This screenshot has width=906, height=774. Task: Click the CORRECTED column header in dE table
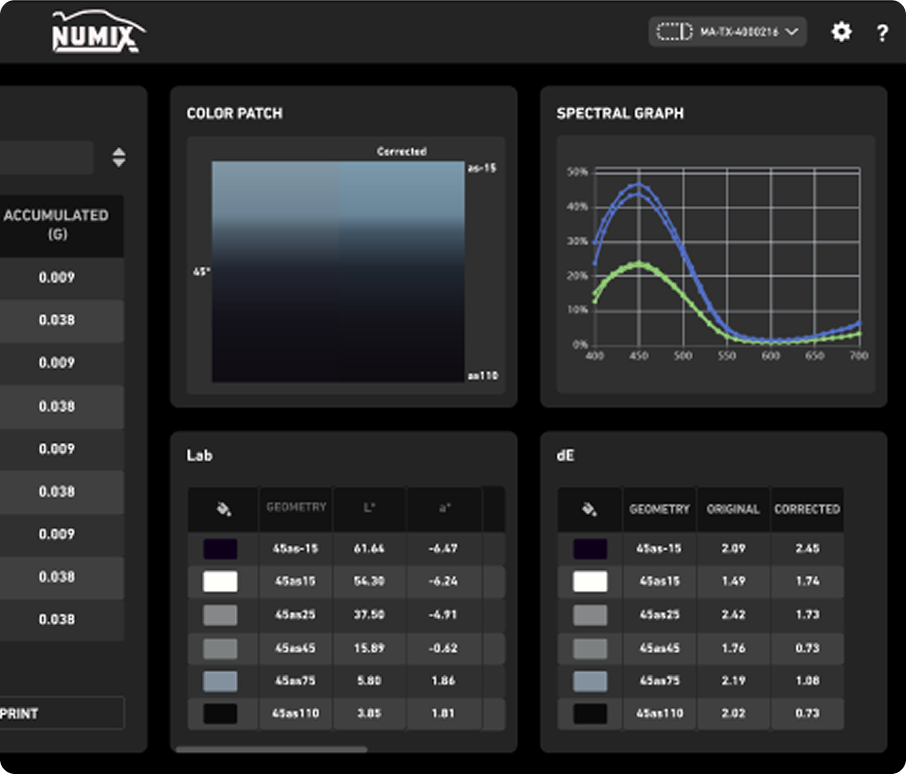tap(807, 509)
